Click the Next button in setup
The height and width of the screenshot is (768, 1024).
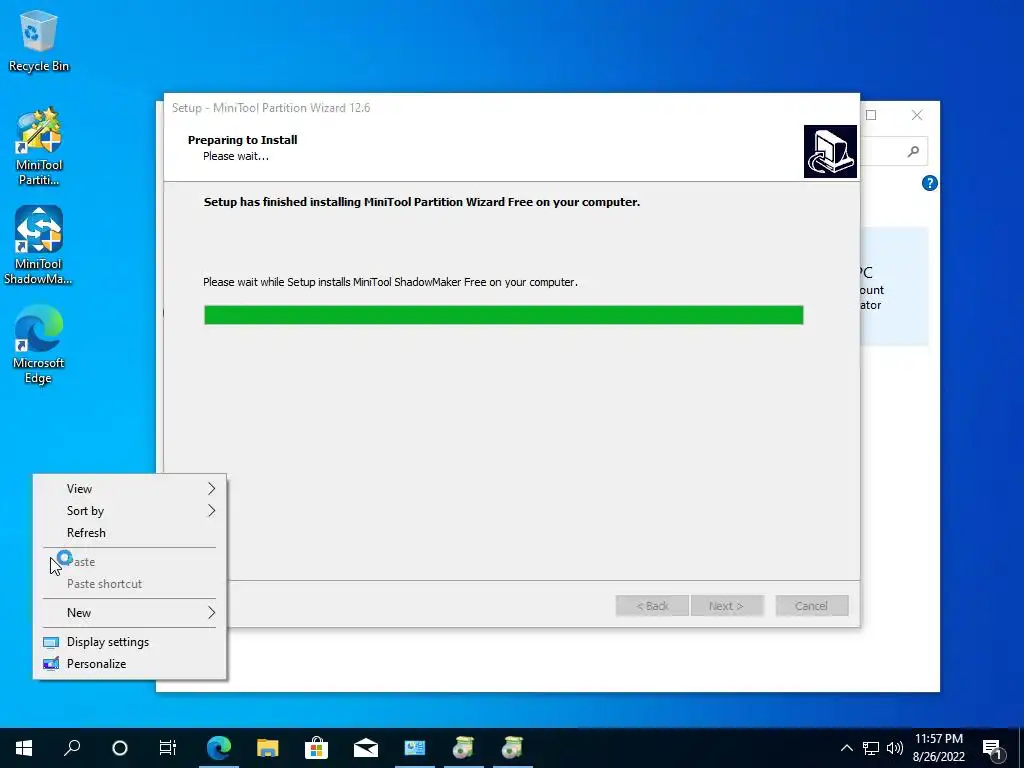[x=726, y=605]
